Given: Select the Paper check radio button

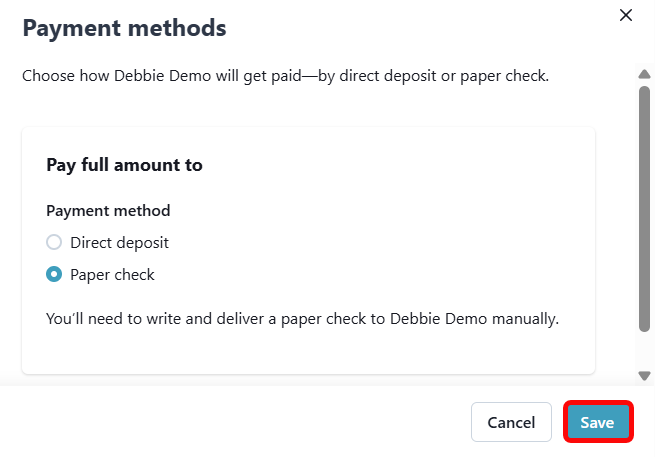Looking at the screenshot, I should [x=54, y=274].
